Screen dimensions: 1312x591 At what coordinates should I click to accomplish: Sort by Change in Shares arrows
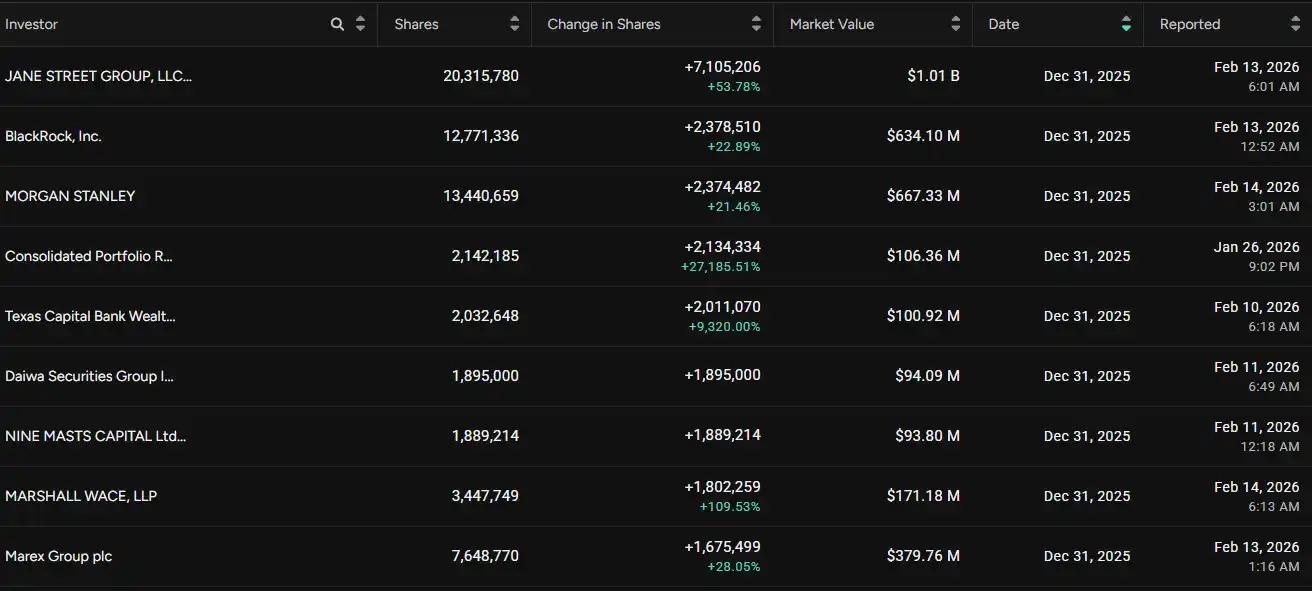tap(756, 24)
